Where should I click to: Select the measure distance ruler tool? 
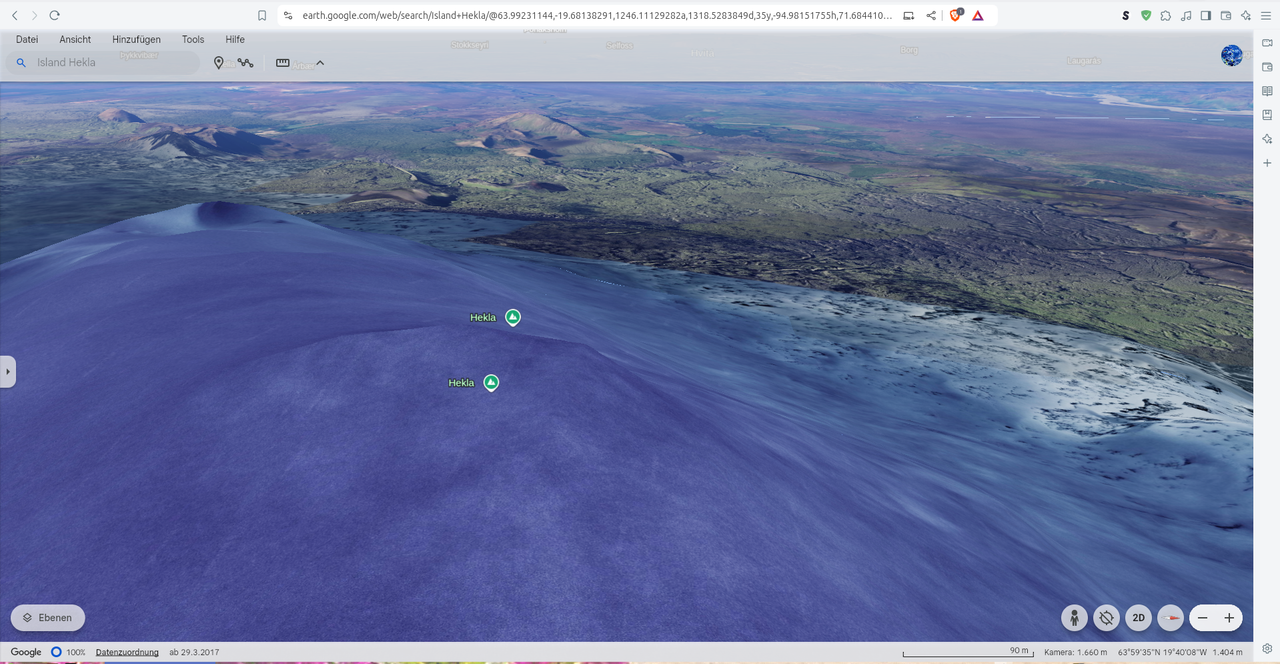coord(283,63)
